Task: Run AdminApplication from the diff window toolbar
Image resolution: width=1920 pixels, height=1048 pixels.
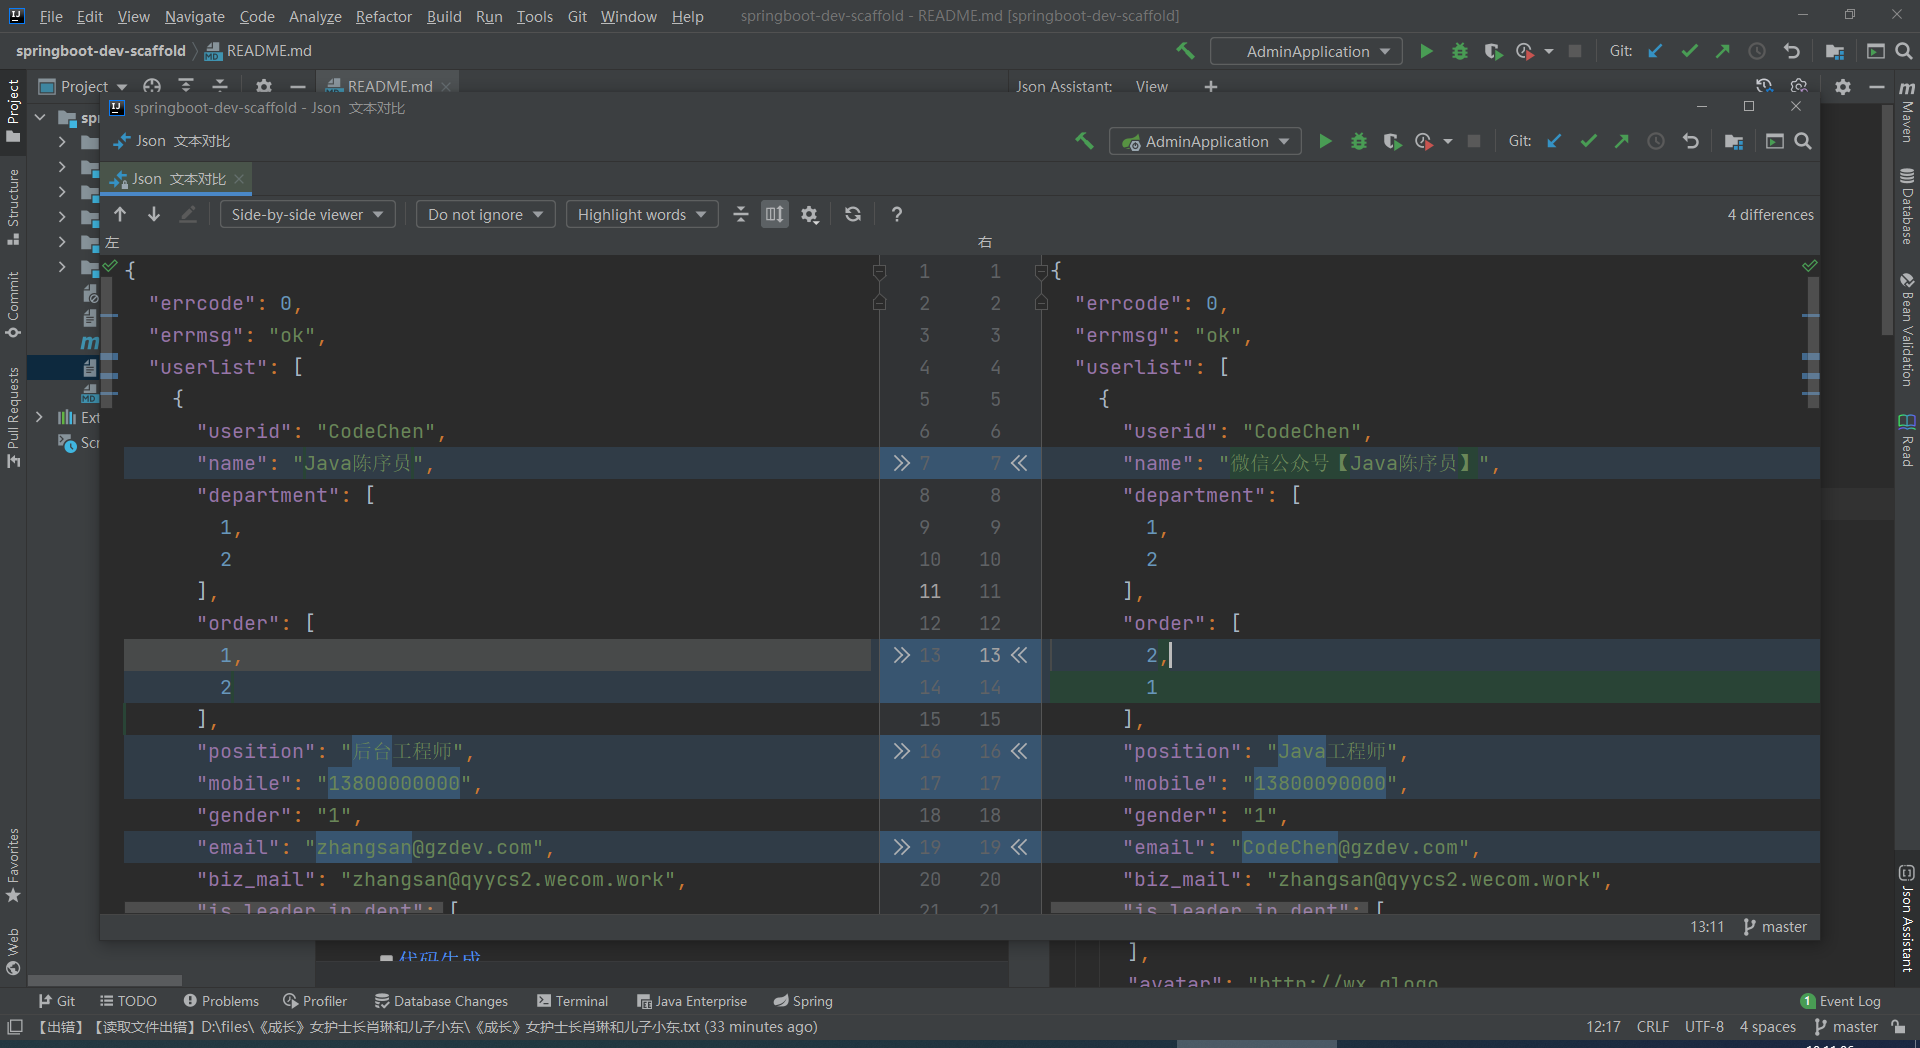Action: coord(1325,142)
